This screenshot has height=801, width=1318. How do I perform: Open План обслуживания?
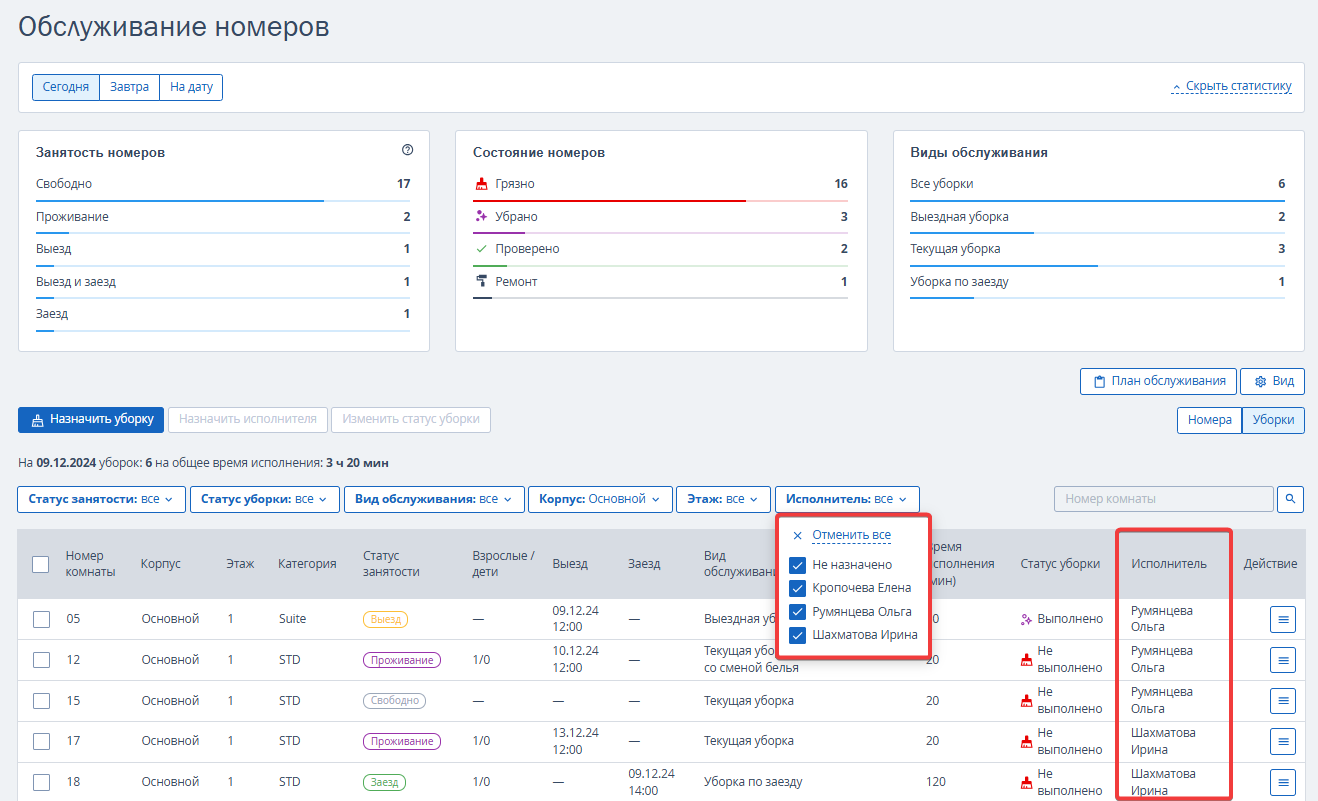pyautogui.click(x=1158, y=381)
